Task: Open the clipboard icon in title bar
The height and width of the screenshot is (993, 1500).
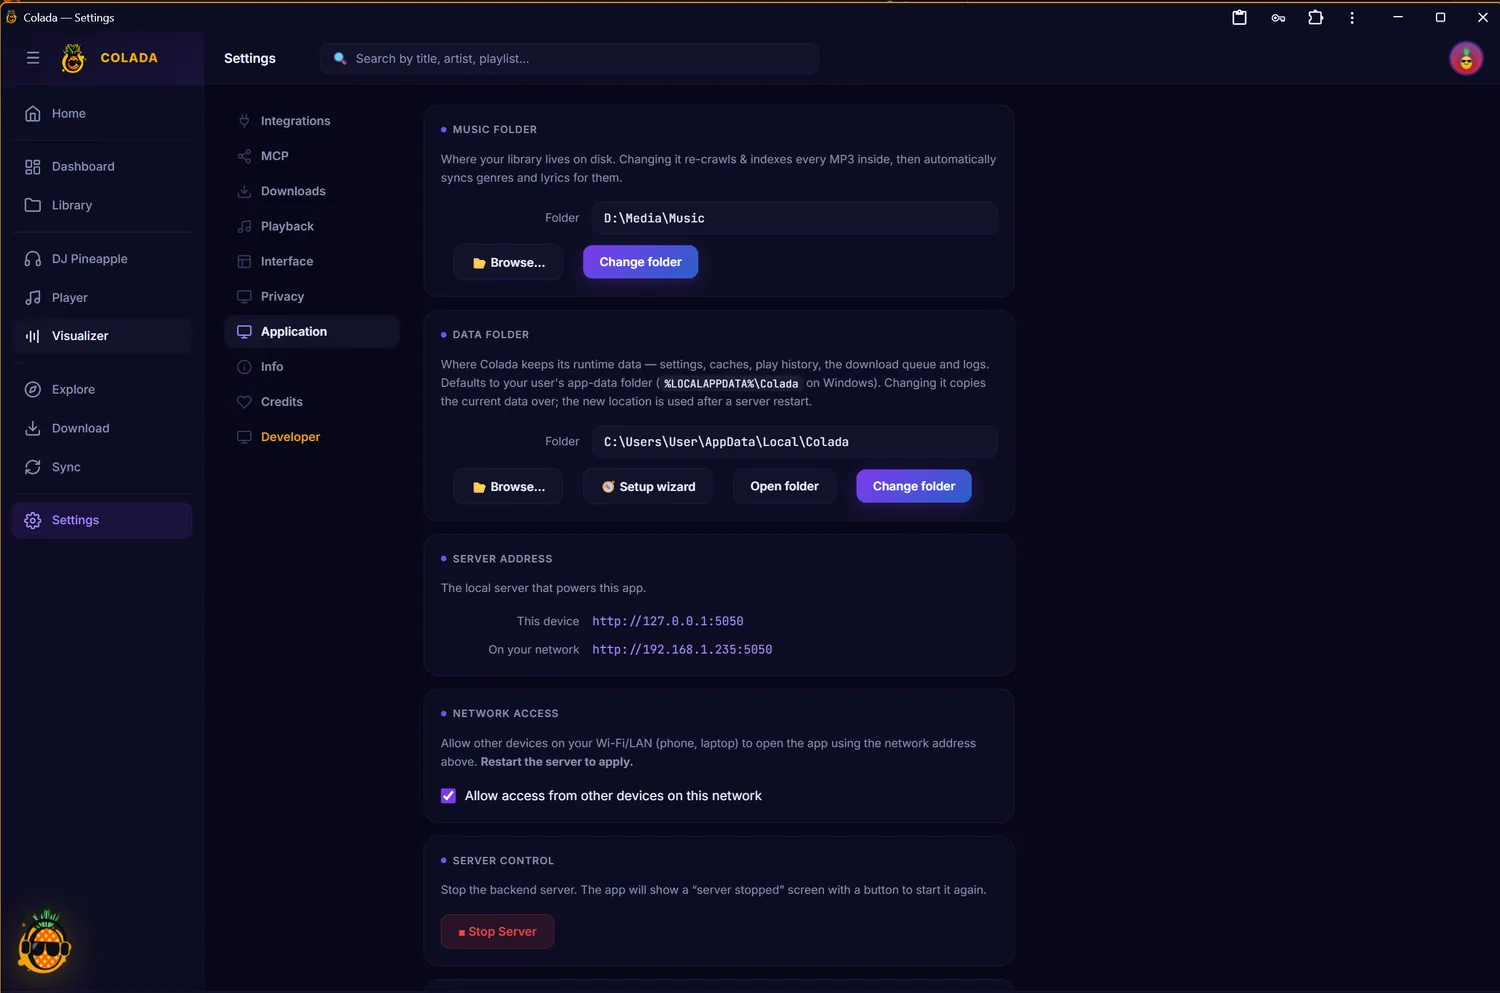Action: [x=1239, y=17]
